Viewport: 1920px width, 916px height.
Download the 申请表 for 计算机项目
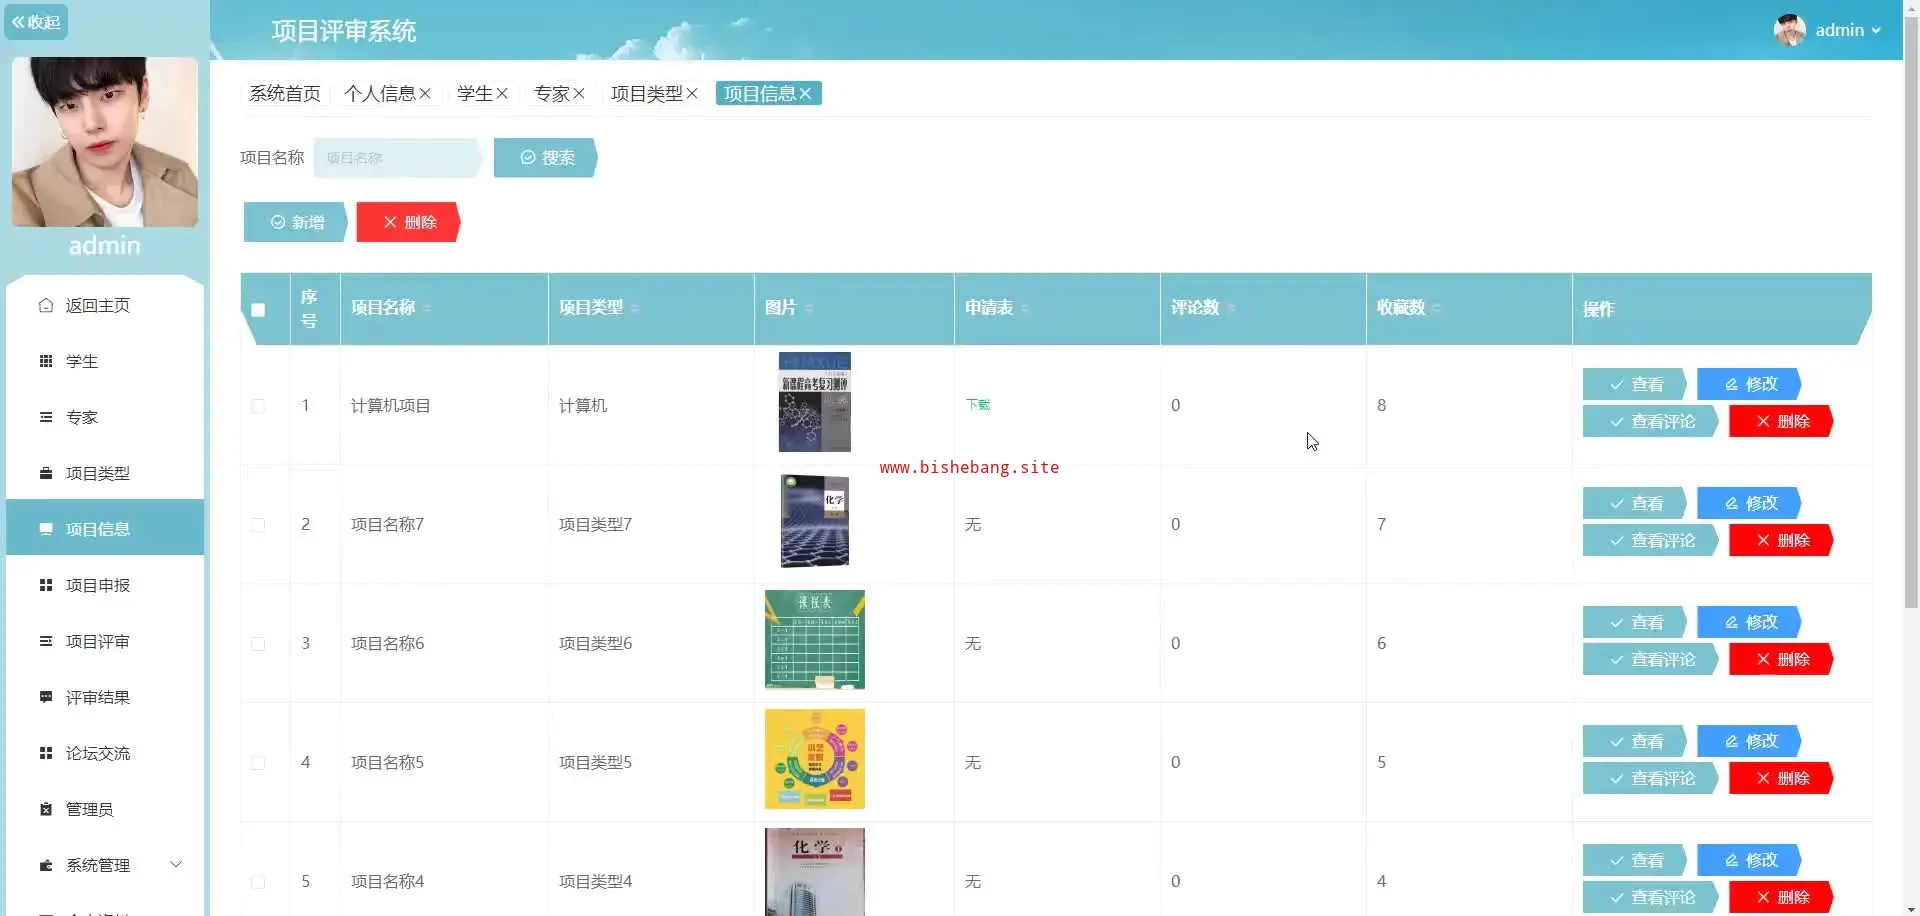coord(978,405)
